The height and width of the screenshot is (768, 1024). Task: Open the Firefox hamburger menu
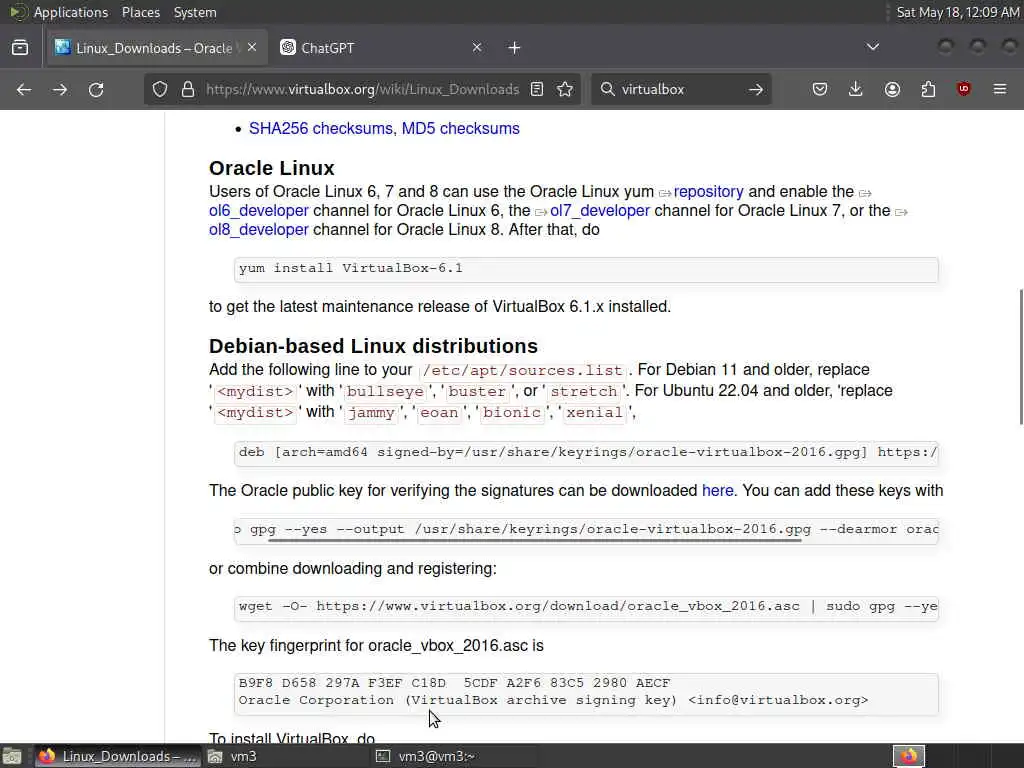[x=1000, y=89]
